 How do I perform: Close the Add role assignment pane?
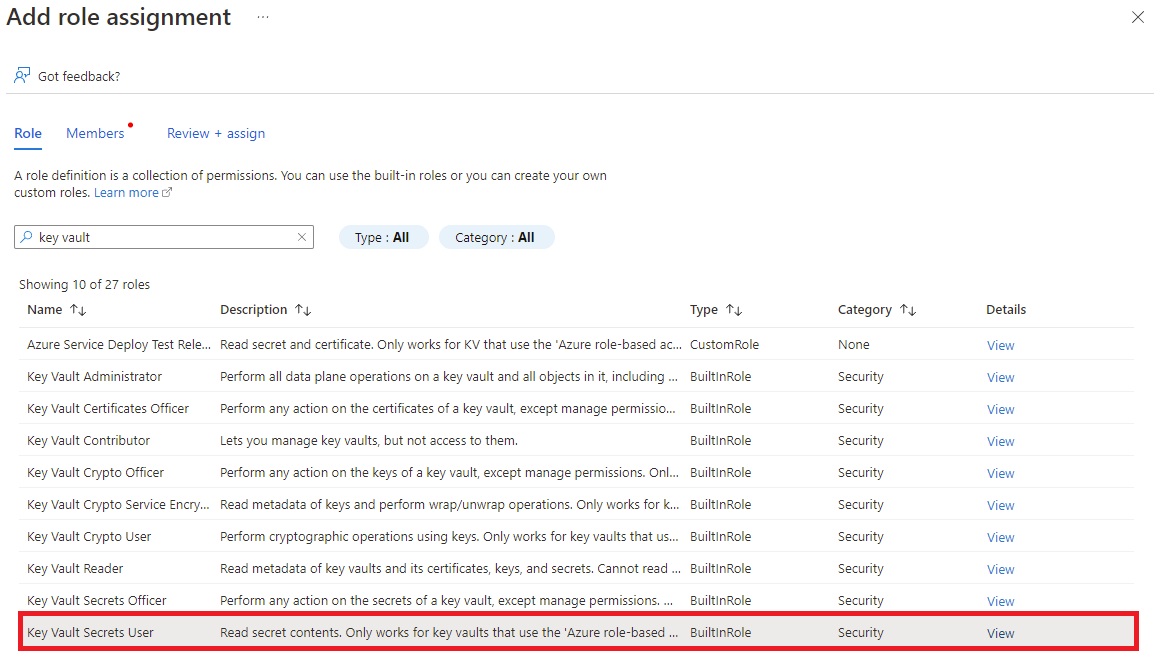click(1137, 17)
